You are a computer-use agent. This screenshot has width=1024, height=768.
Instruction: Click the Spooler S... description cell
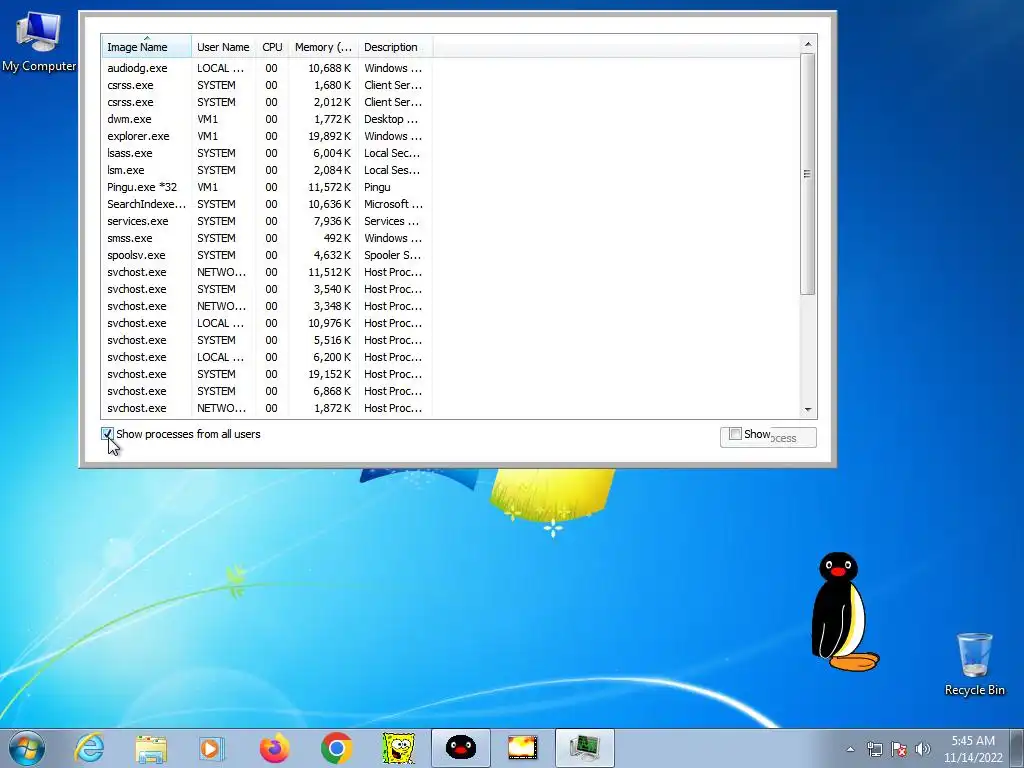(x=392, y=255)
